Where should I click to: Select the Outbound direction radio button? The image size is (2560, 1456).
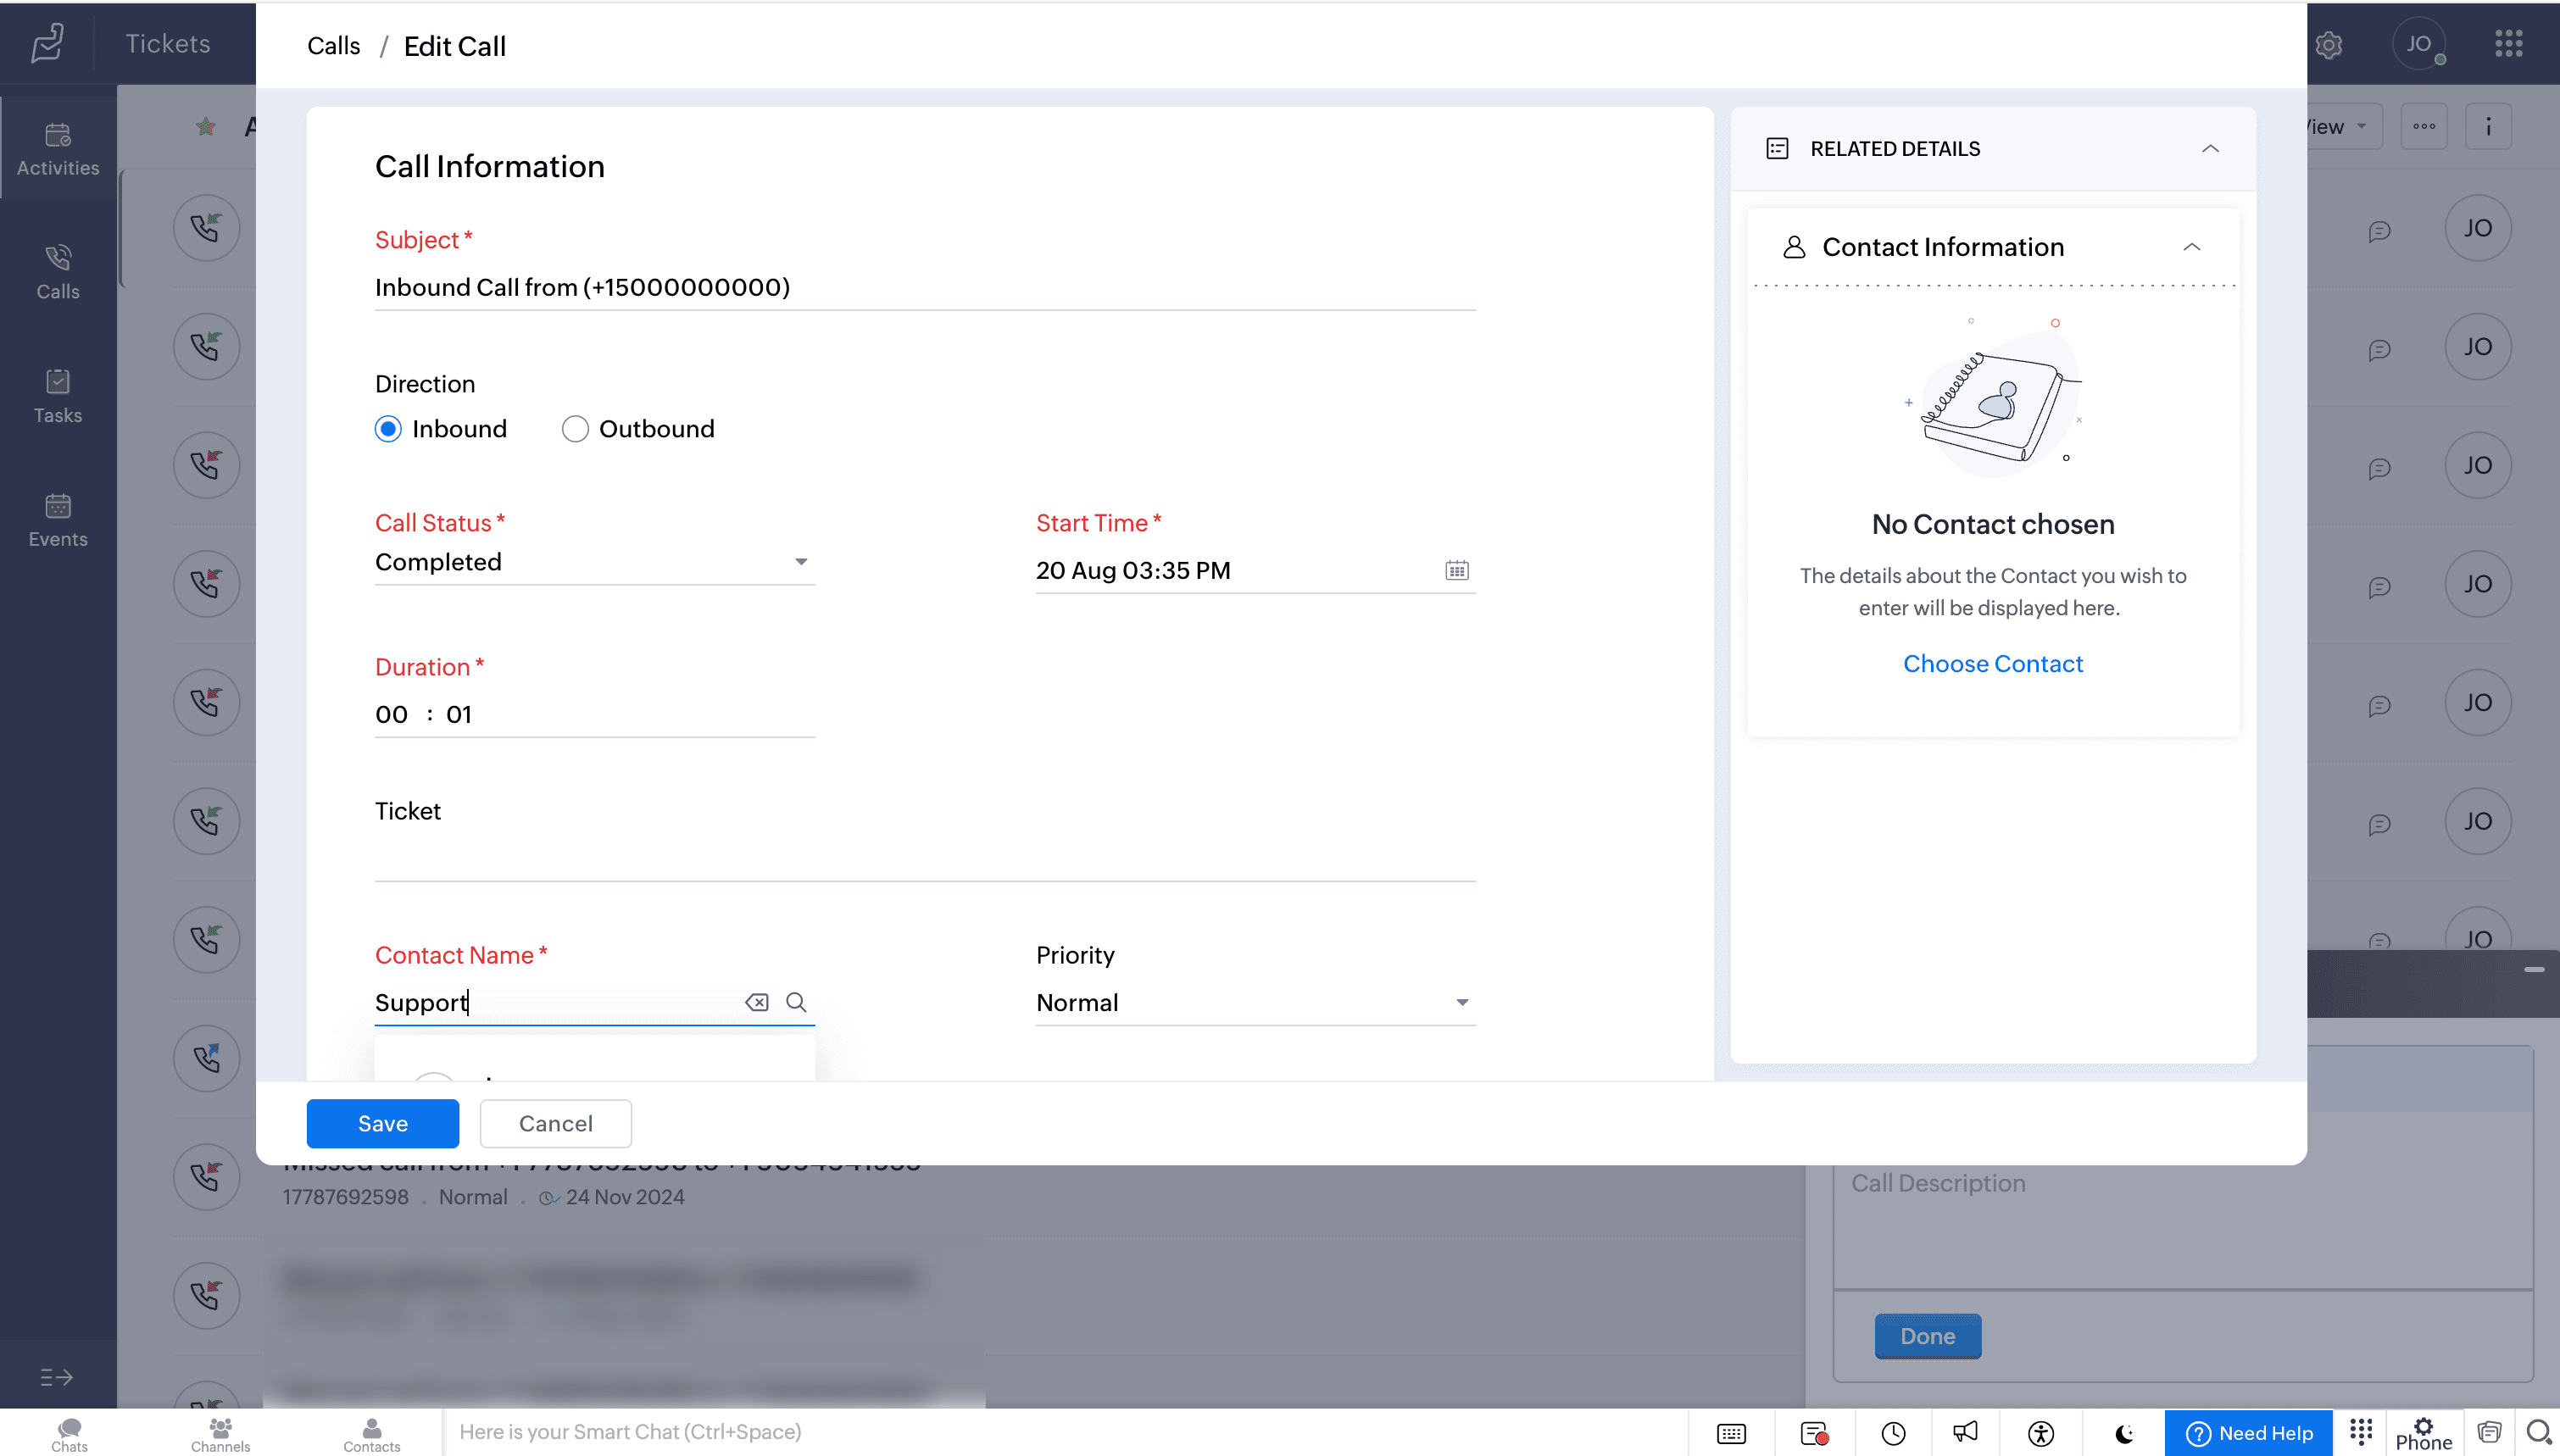575,429
